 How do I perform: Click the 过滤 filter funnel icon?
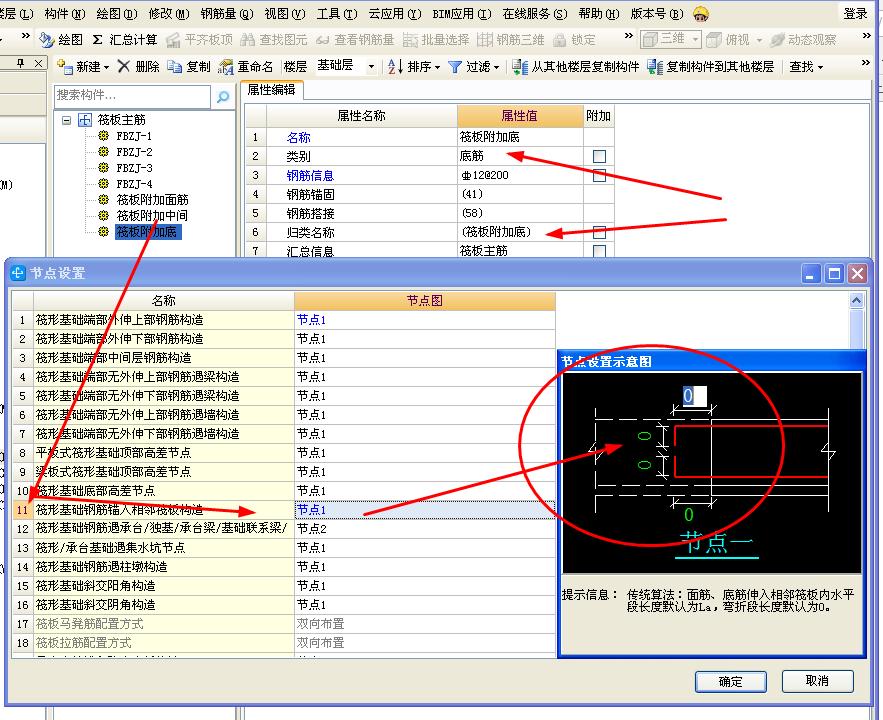coord(455,66)
